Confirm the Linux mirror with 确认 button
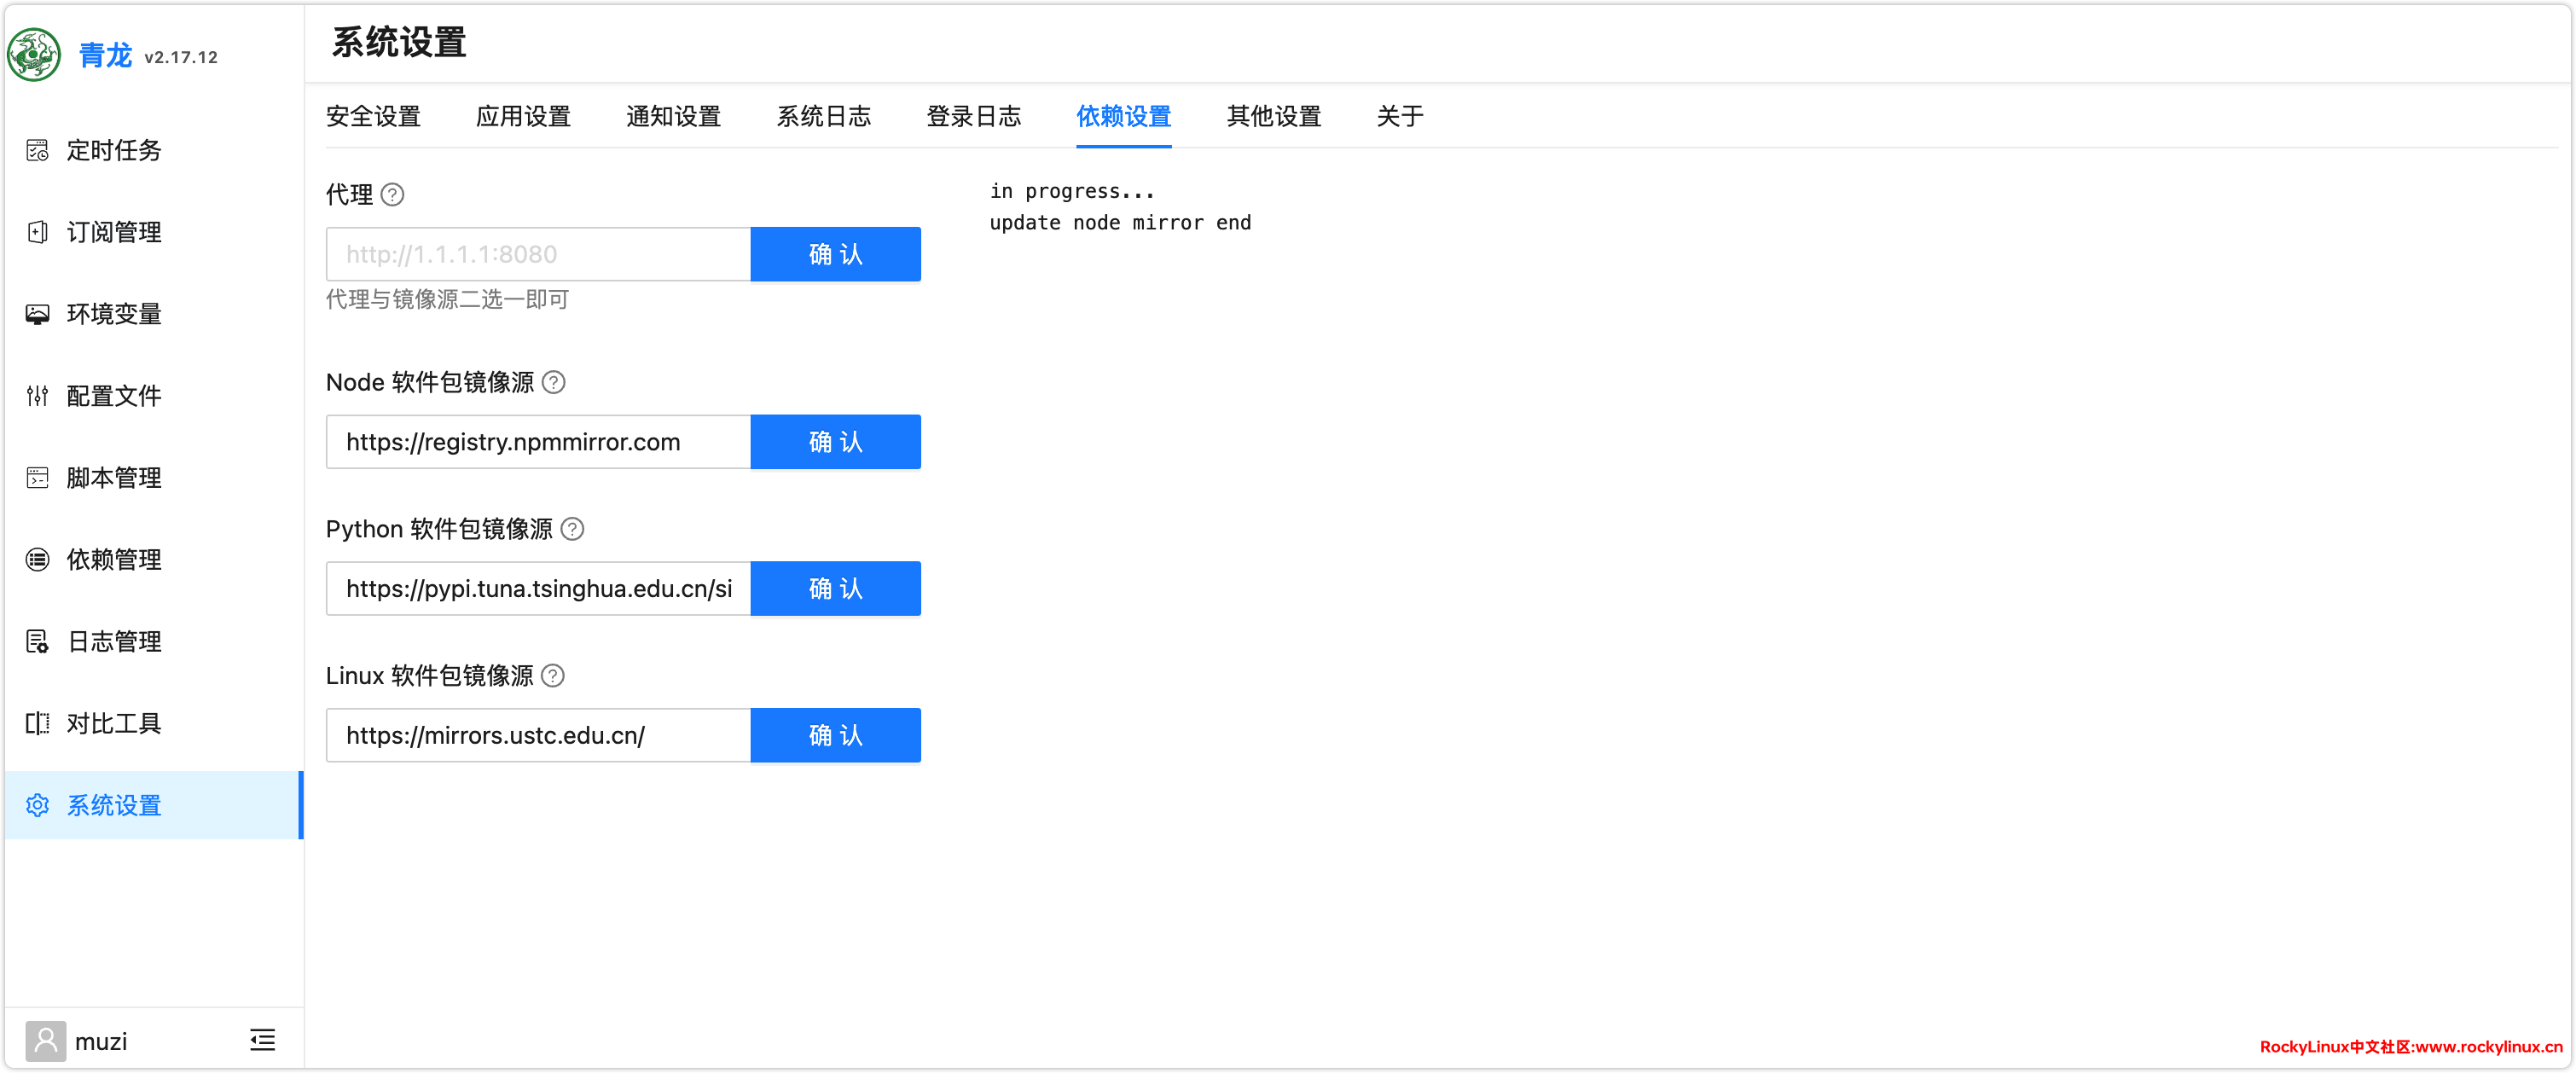Image resolution: width=2576 pixels, height=1073 pixels. coord(835,735)
